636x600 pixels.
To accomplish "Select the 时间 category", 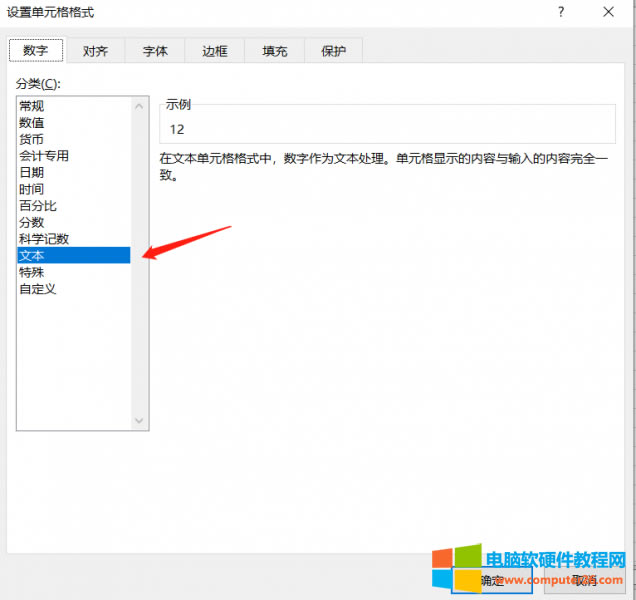I will 32,189.
